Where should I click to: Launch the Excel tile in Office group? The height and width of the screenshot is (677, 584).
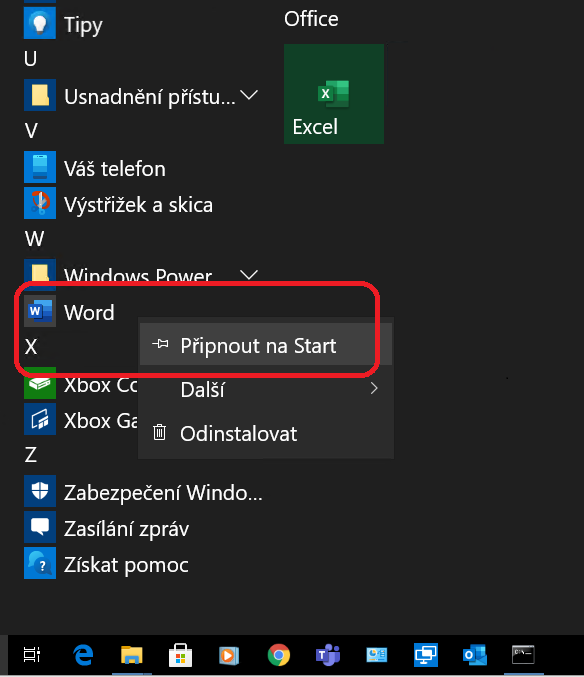(334, 94)
